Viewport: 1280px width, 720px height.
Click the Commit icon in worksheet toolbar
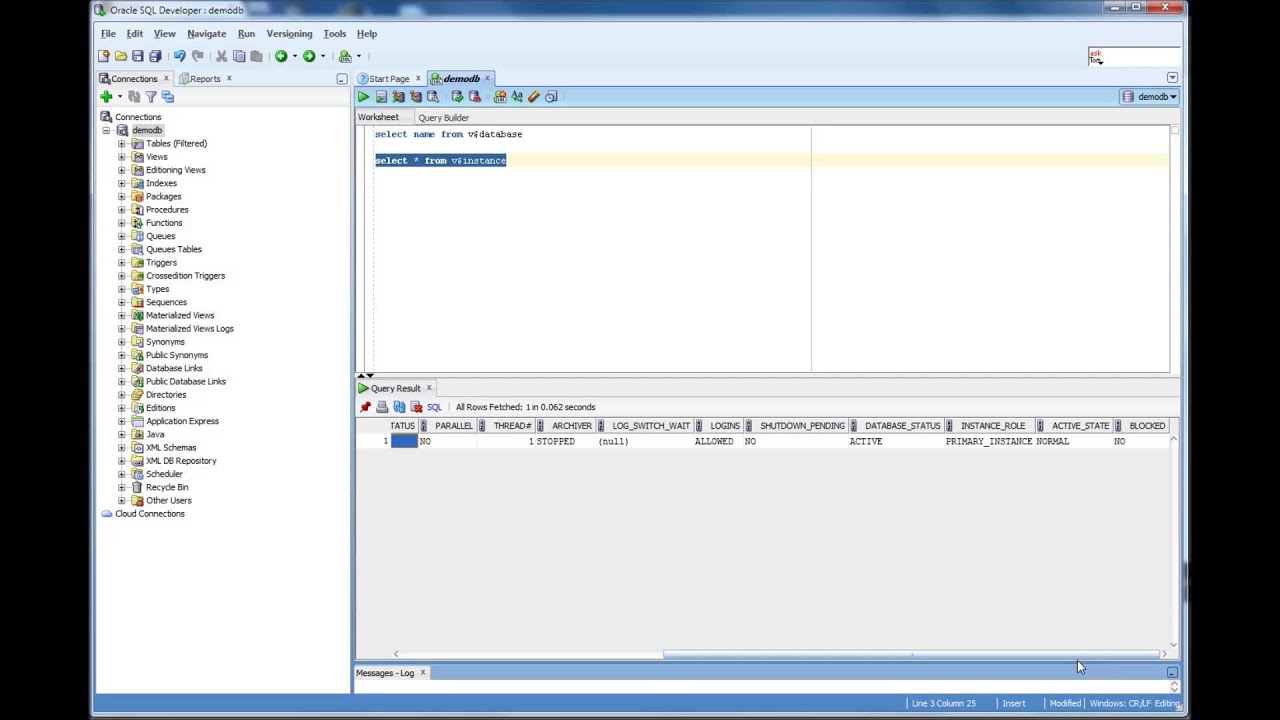tap(457, 97)
